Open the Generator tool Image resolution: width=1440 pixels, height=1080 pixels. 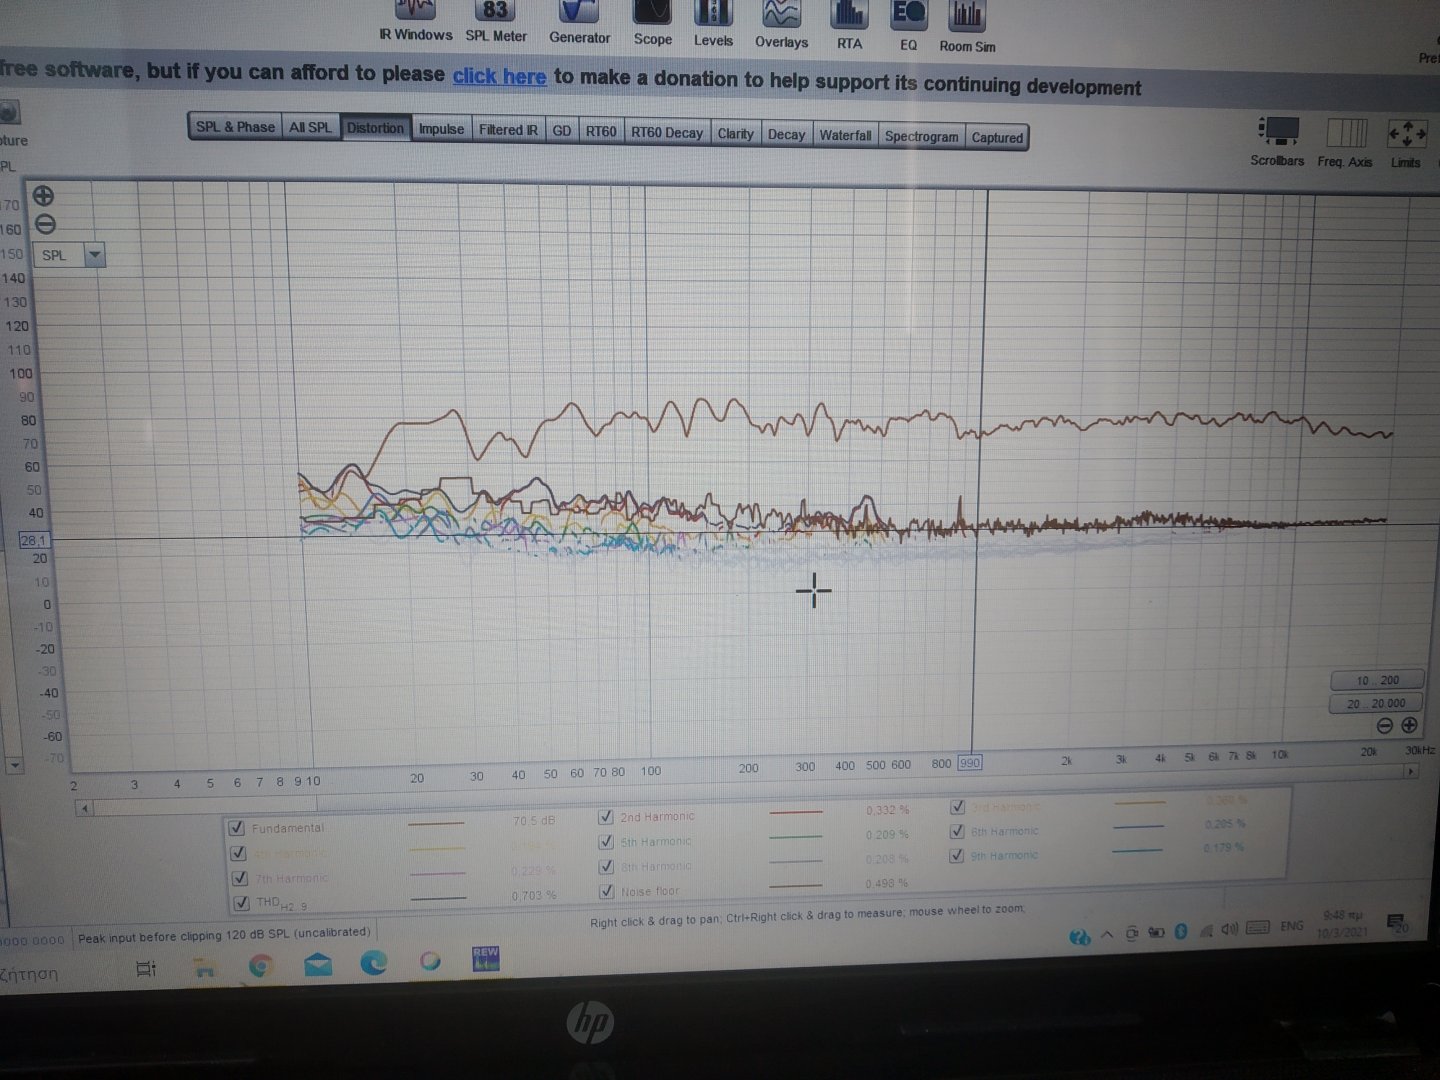tap(579, 22)
